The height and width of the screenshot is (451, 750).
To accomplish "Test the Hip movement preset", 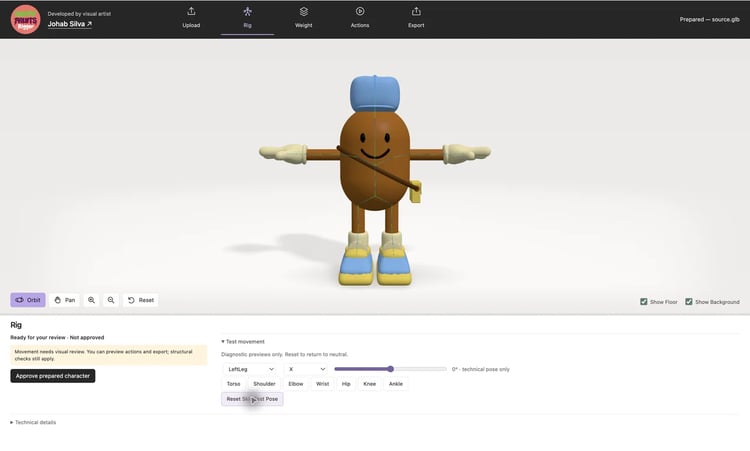I will 346,384.
